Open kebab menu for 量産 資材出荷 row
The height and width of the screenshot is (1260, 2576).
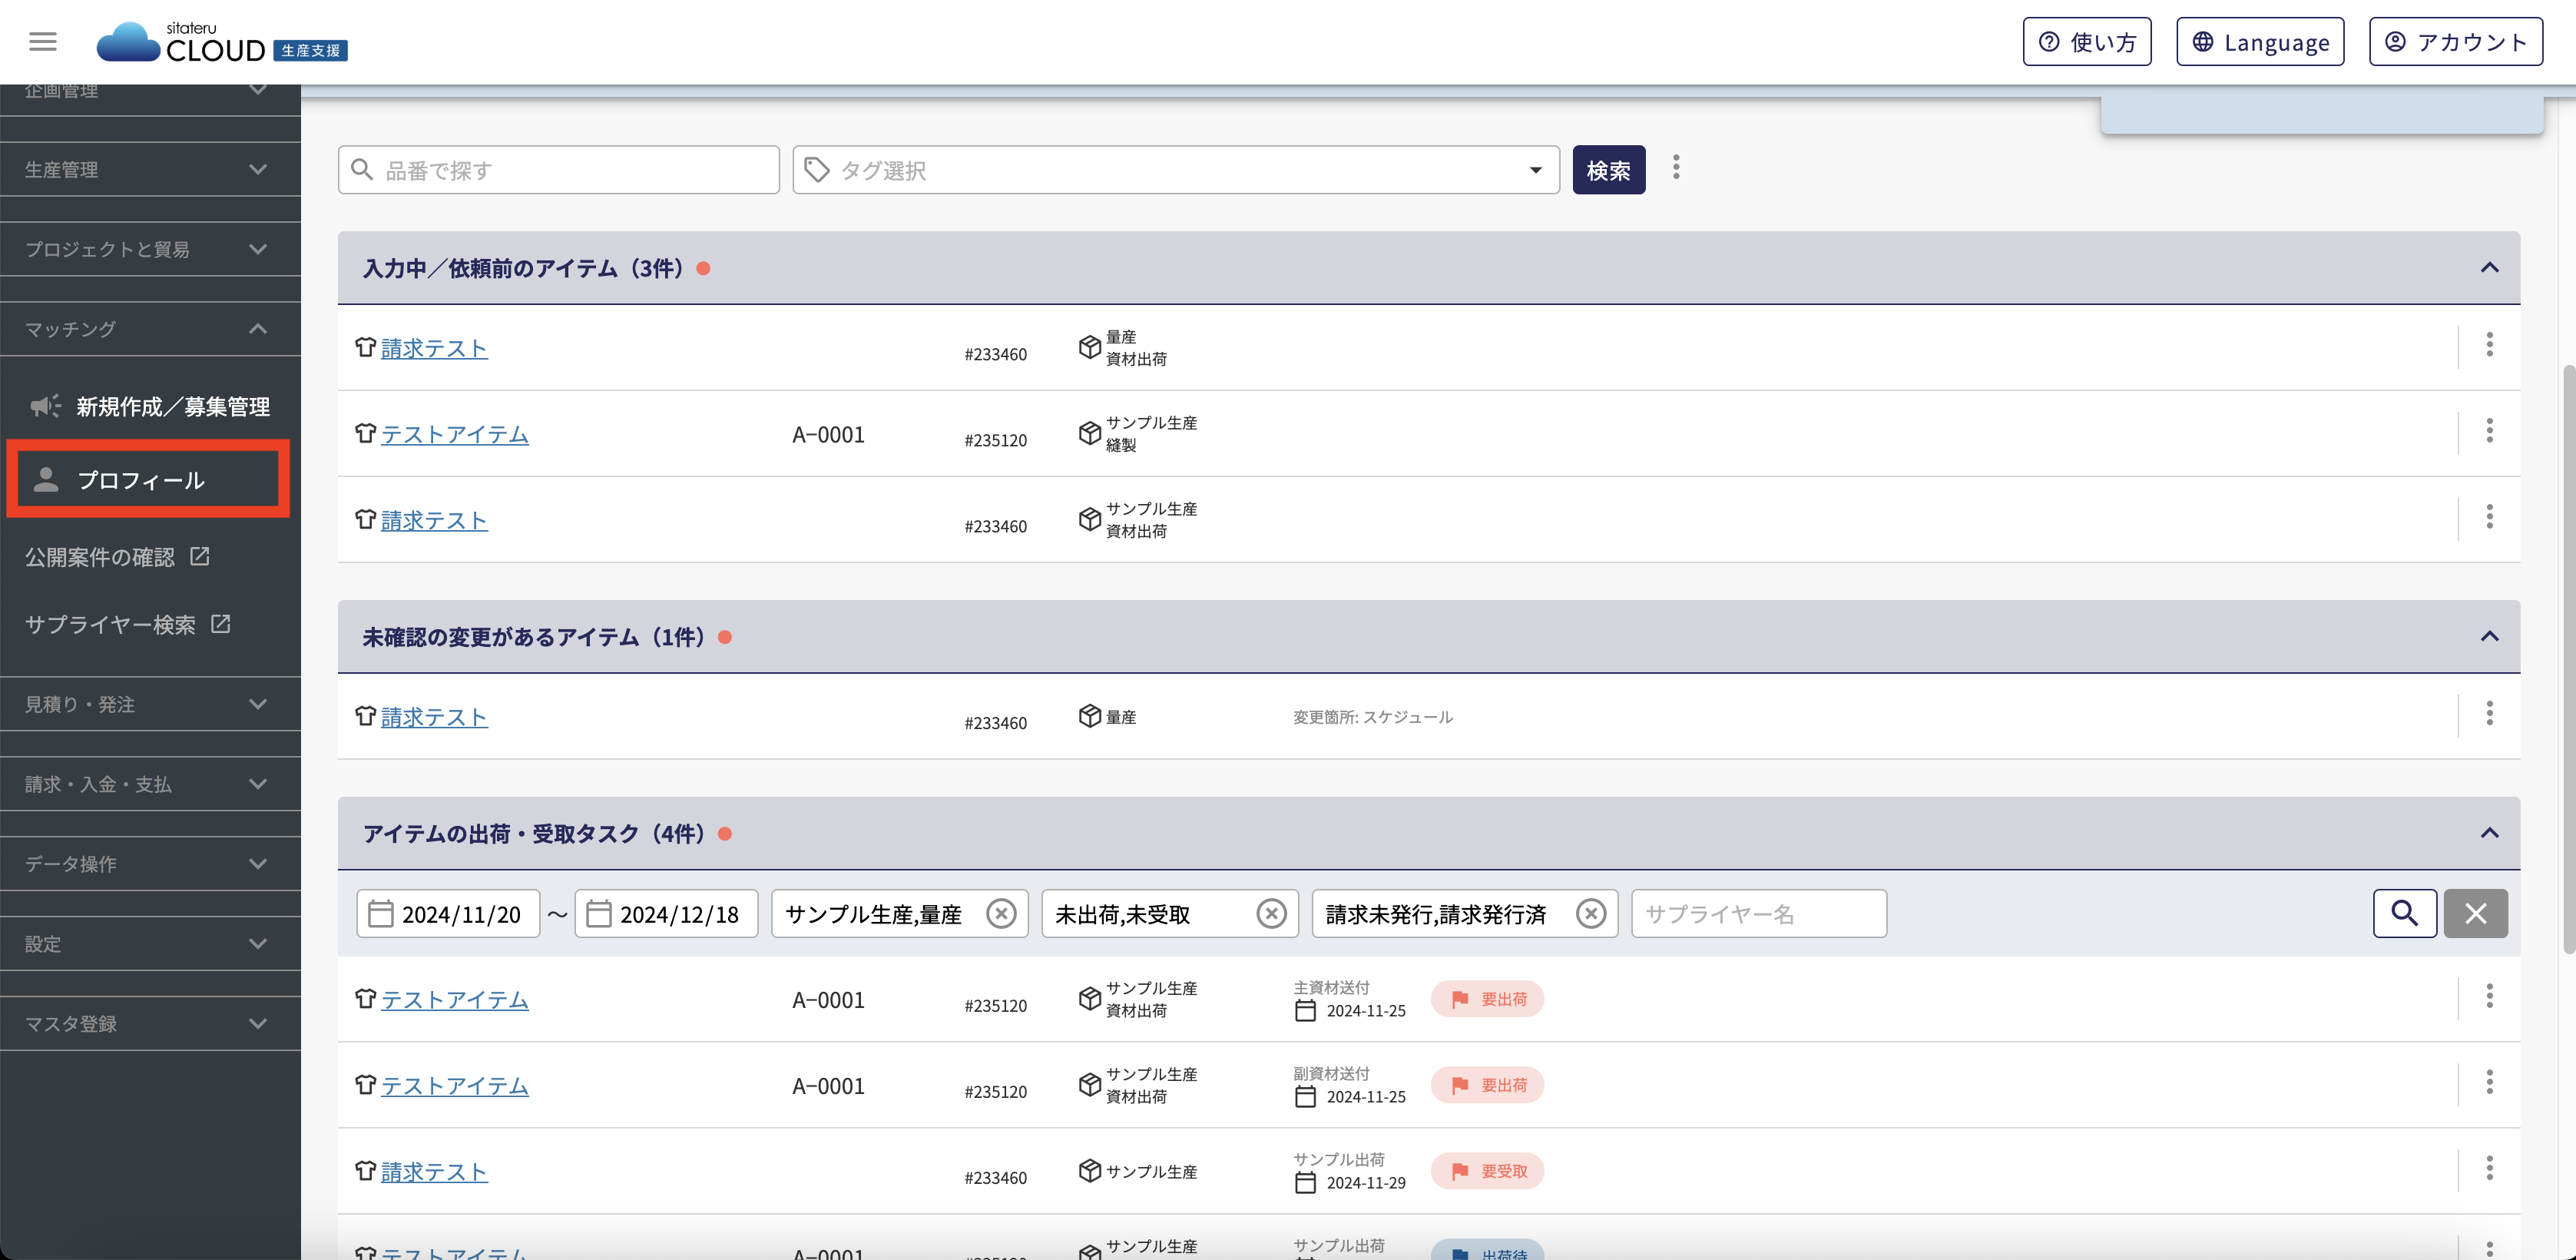coord(2489,345)
